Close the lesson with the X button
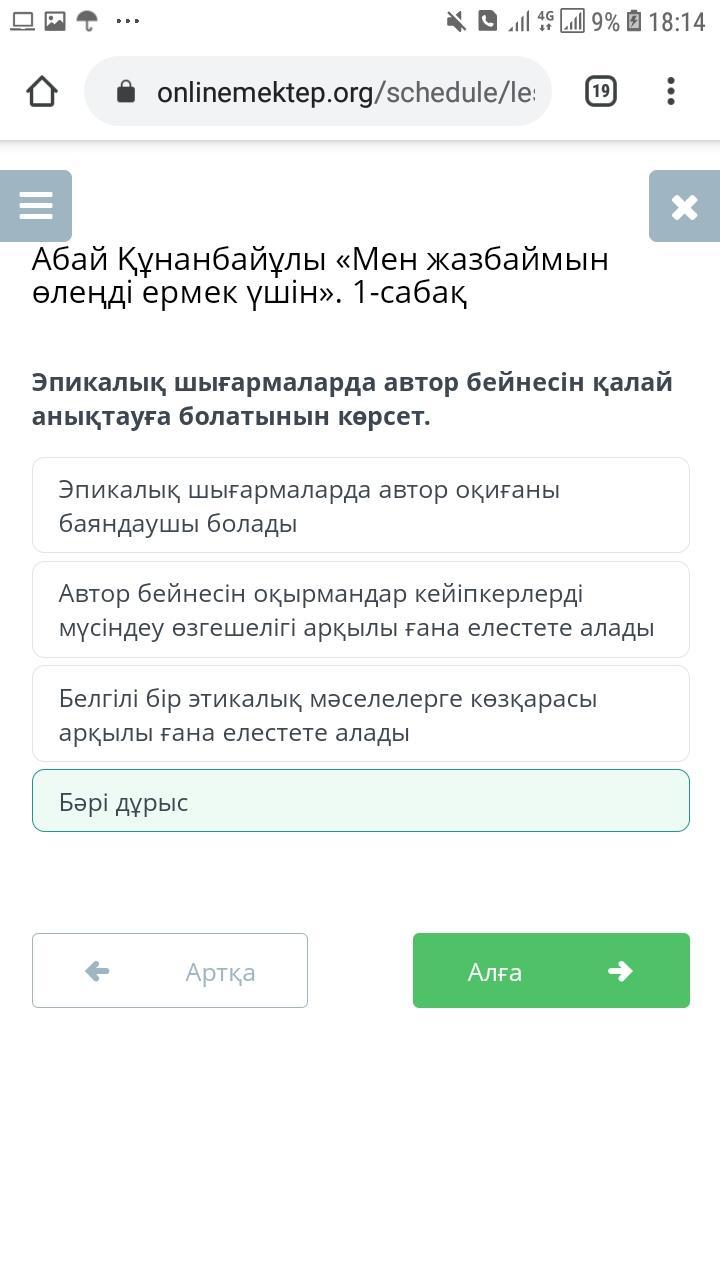The width and height of the screenshot is (720, 1280). [x=684, y=206]
